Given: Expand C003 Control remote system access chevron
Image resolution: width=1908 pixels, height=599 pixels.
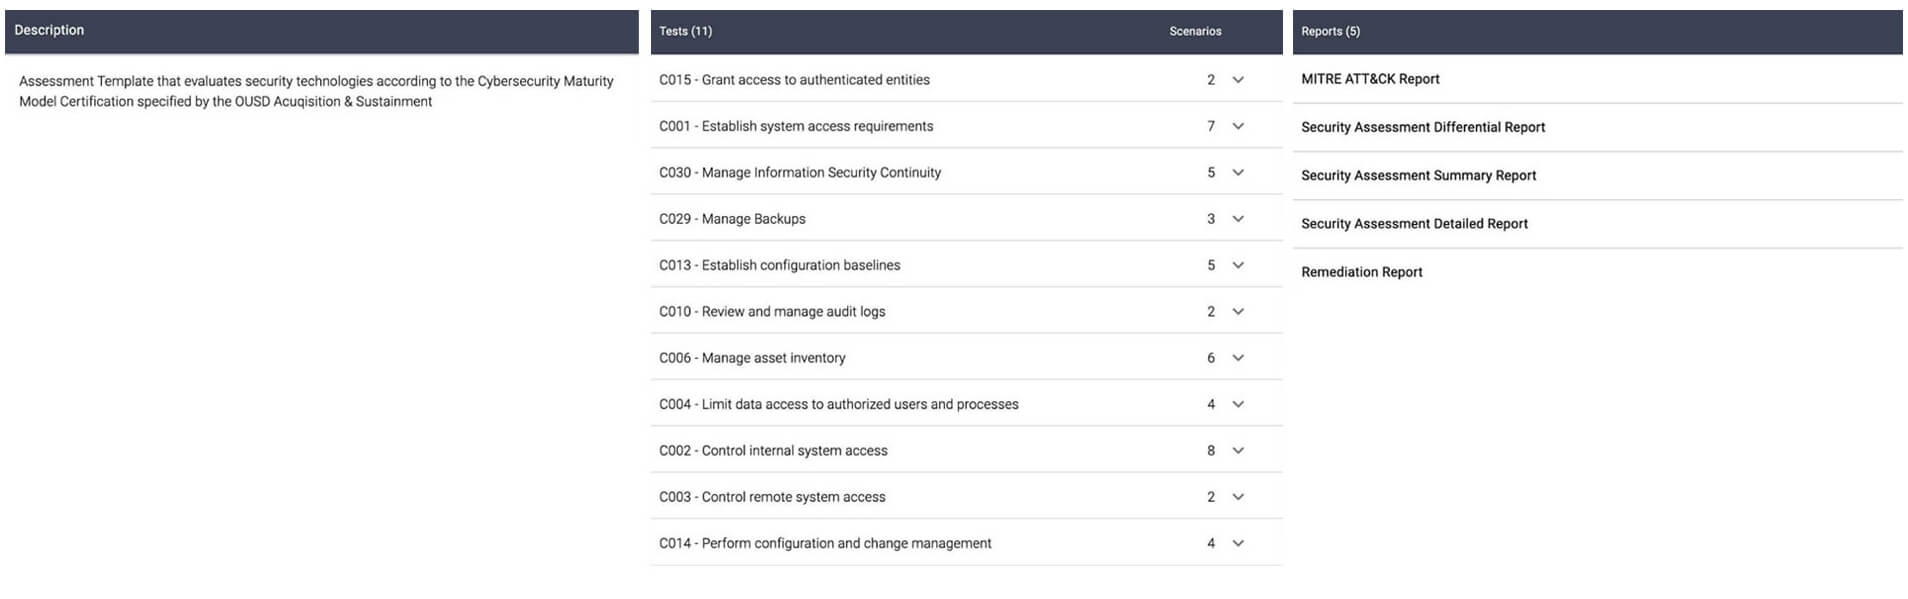Looking at the screenshot, I should coord(1238,497).
